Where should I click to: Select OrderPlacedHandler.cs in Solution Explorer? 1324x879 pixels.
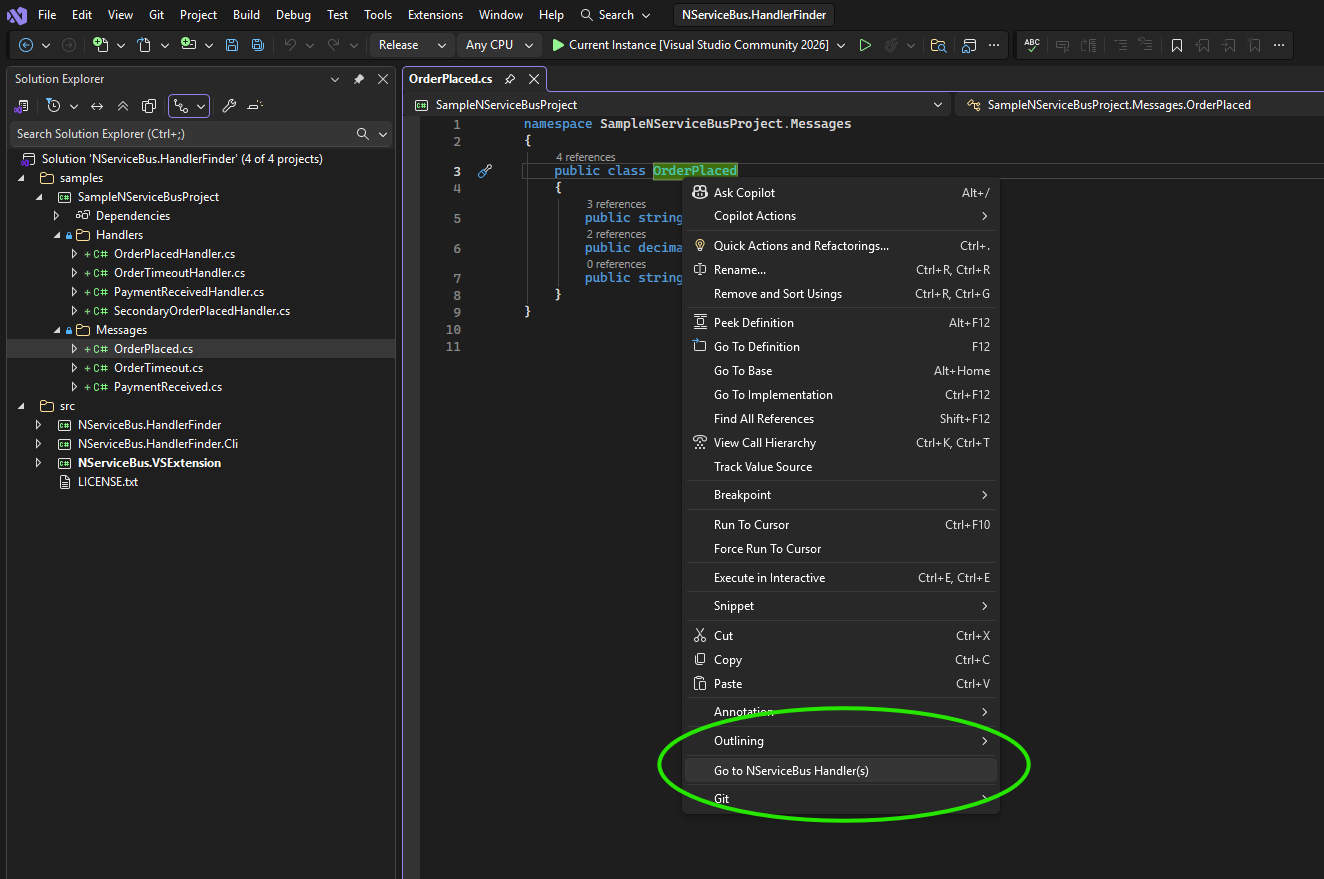click(x=174, y=254)
